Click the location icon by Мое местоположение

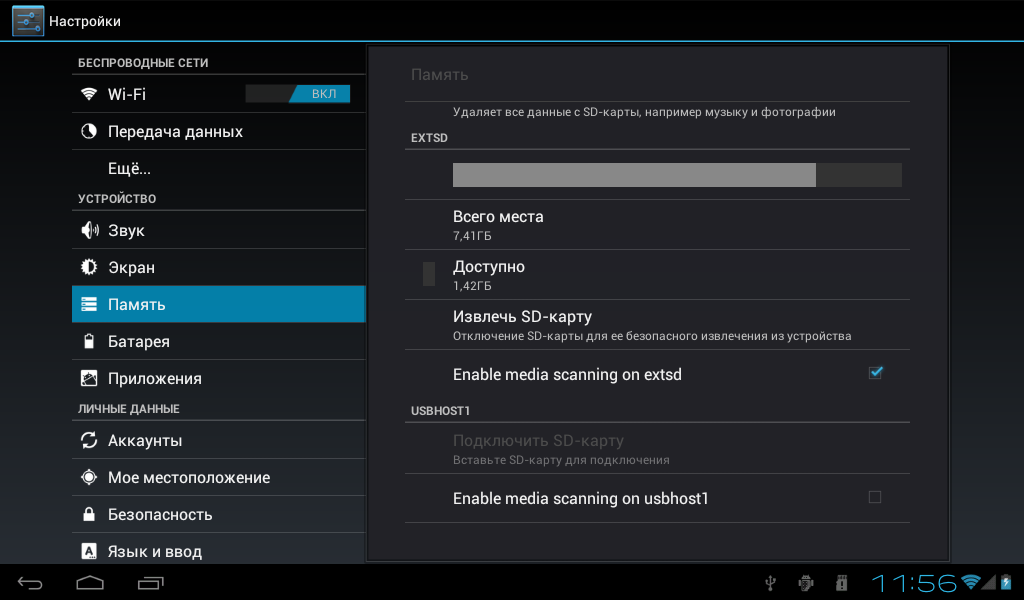[89, 477]
